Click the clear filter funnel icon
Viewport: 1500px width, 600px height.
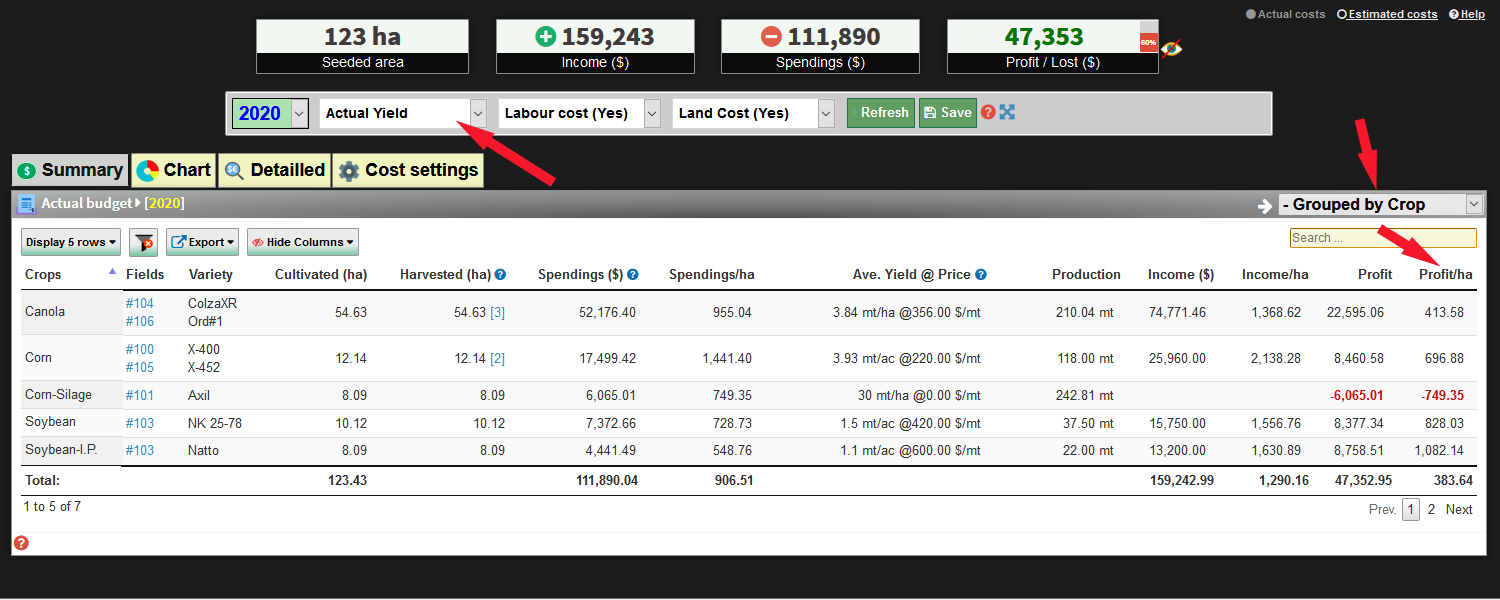point(144,242)
